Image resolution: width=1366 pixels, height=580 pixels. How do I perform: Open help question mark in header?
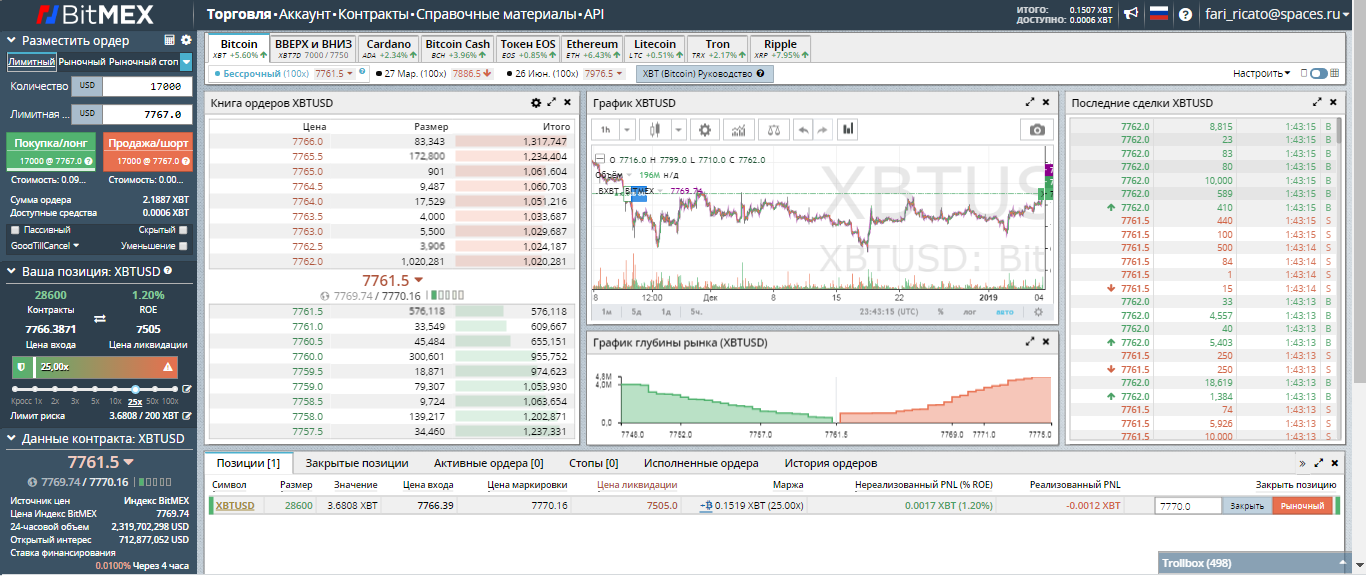coord(1185,15)
